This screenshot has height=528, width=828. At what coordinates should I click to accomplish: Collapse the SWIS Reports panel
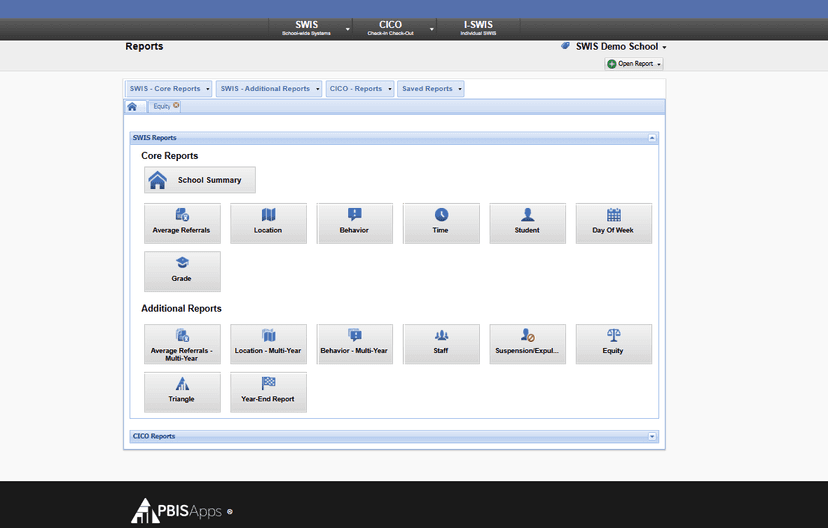(x=652, y=138)
